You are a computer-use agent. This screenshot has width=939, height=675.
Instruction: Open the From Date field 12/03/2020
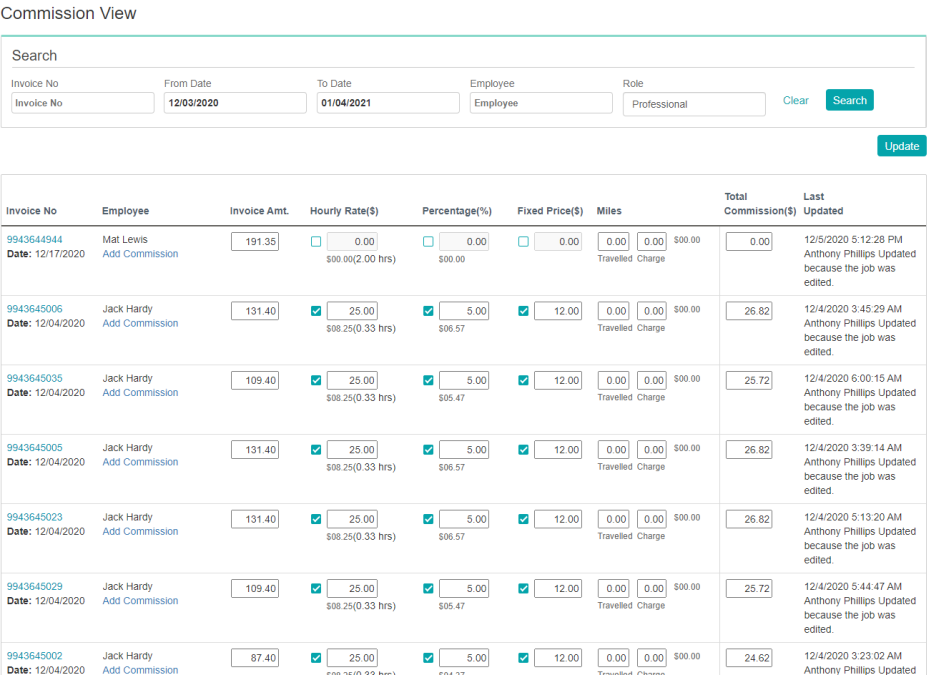[x=234, y=103]
